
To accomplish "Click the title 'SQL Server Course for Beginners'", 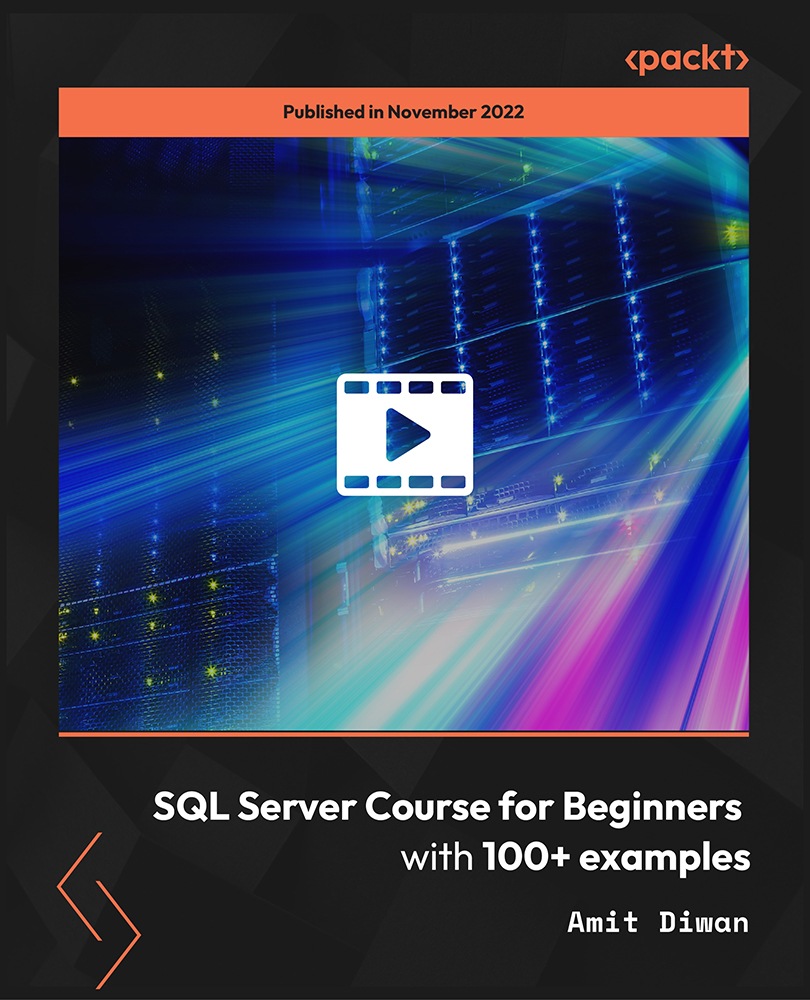I will click(447, 807).
